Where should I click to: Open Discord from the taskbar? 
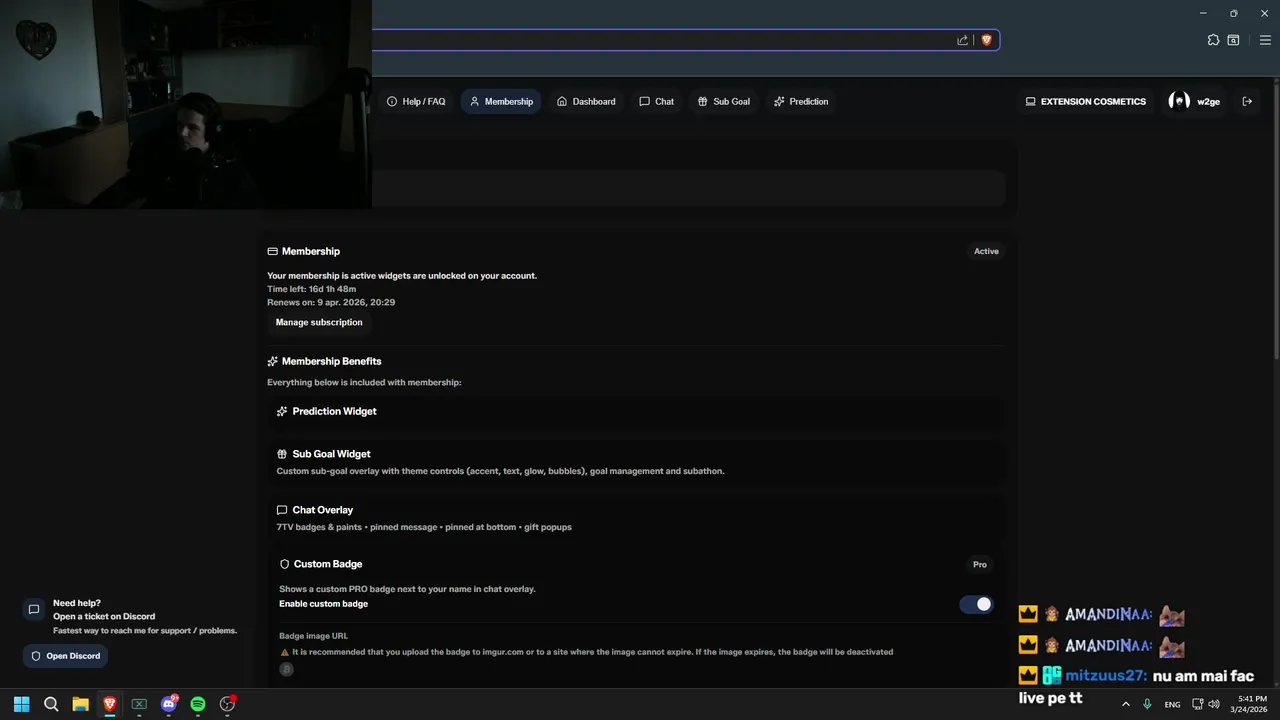tap(168, 704)
